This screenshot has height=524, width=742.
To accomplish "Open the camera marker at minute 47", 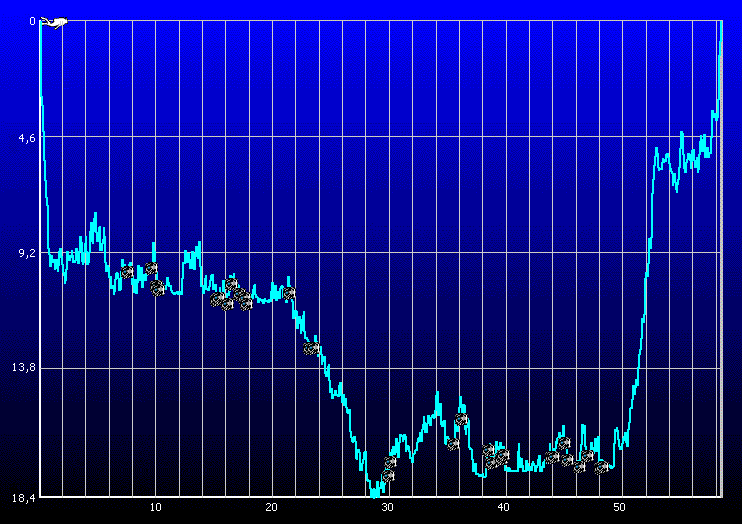I will point(587,455).
